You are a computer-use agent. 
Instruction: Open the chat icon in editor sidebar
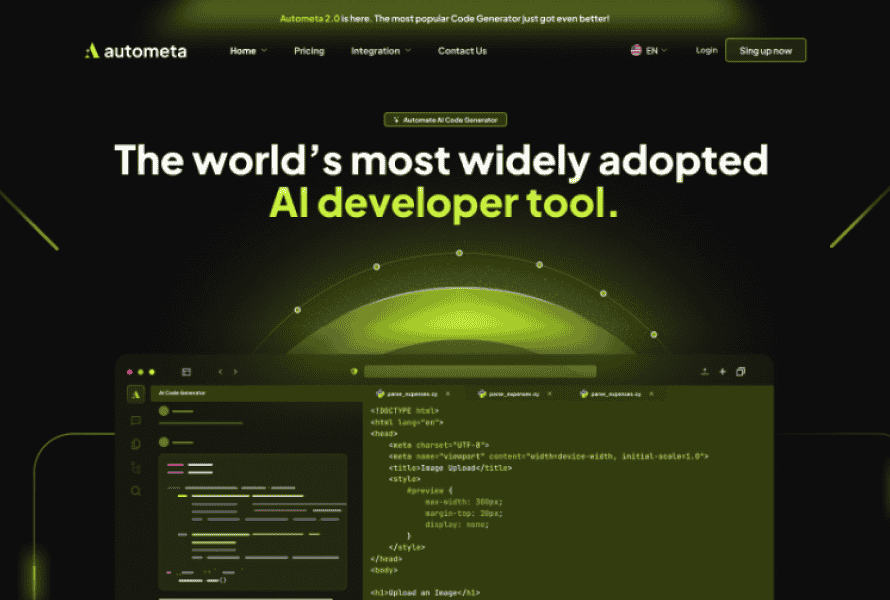(x=136, y=420)
